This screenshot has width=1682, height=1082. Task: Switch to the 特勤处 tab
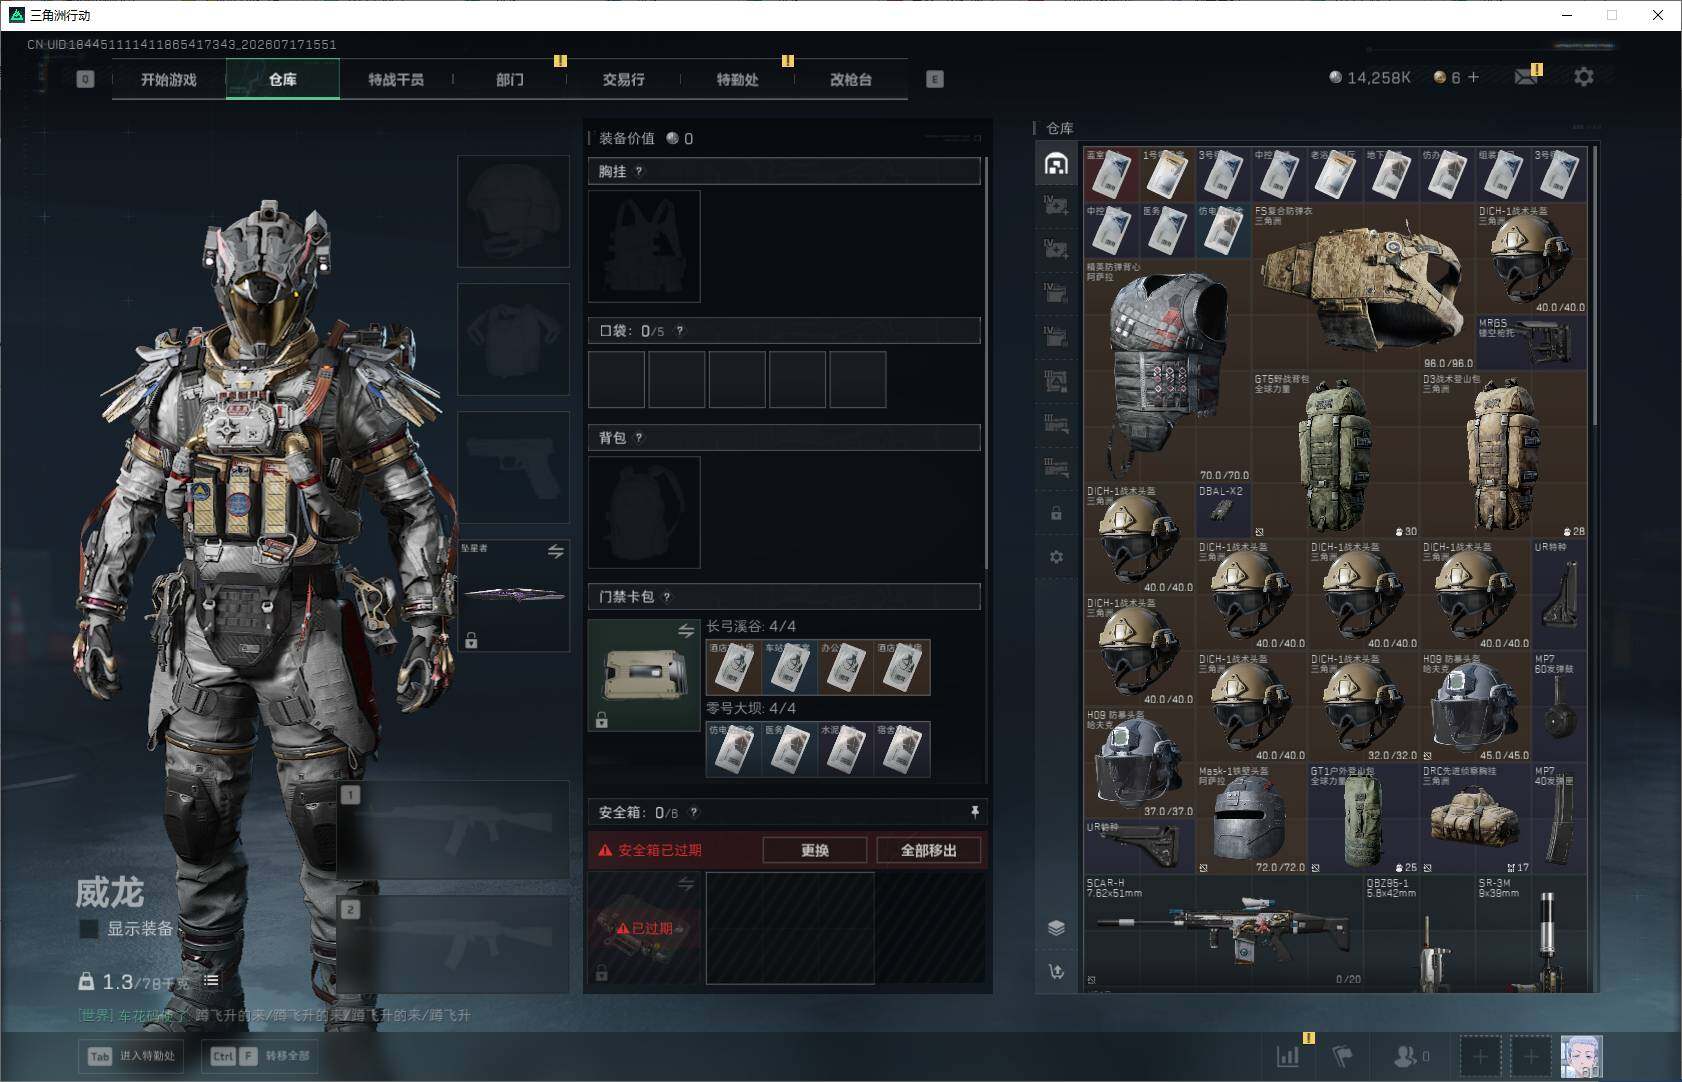pos(737,79)
